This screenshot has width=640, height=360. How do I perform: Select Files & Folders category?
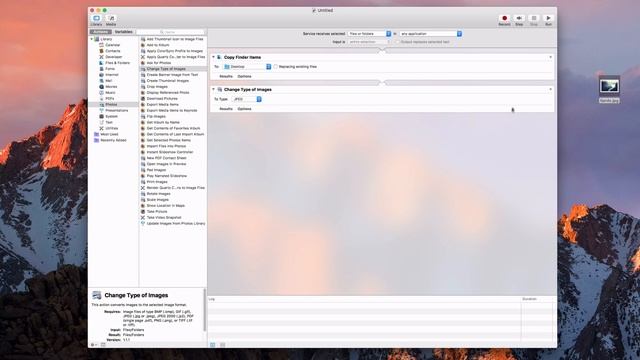117,63
